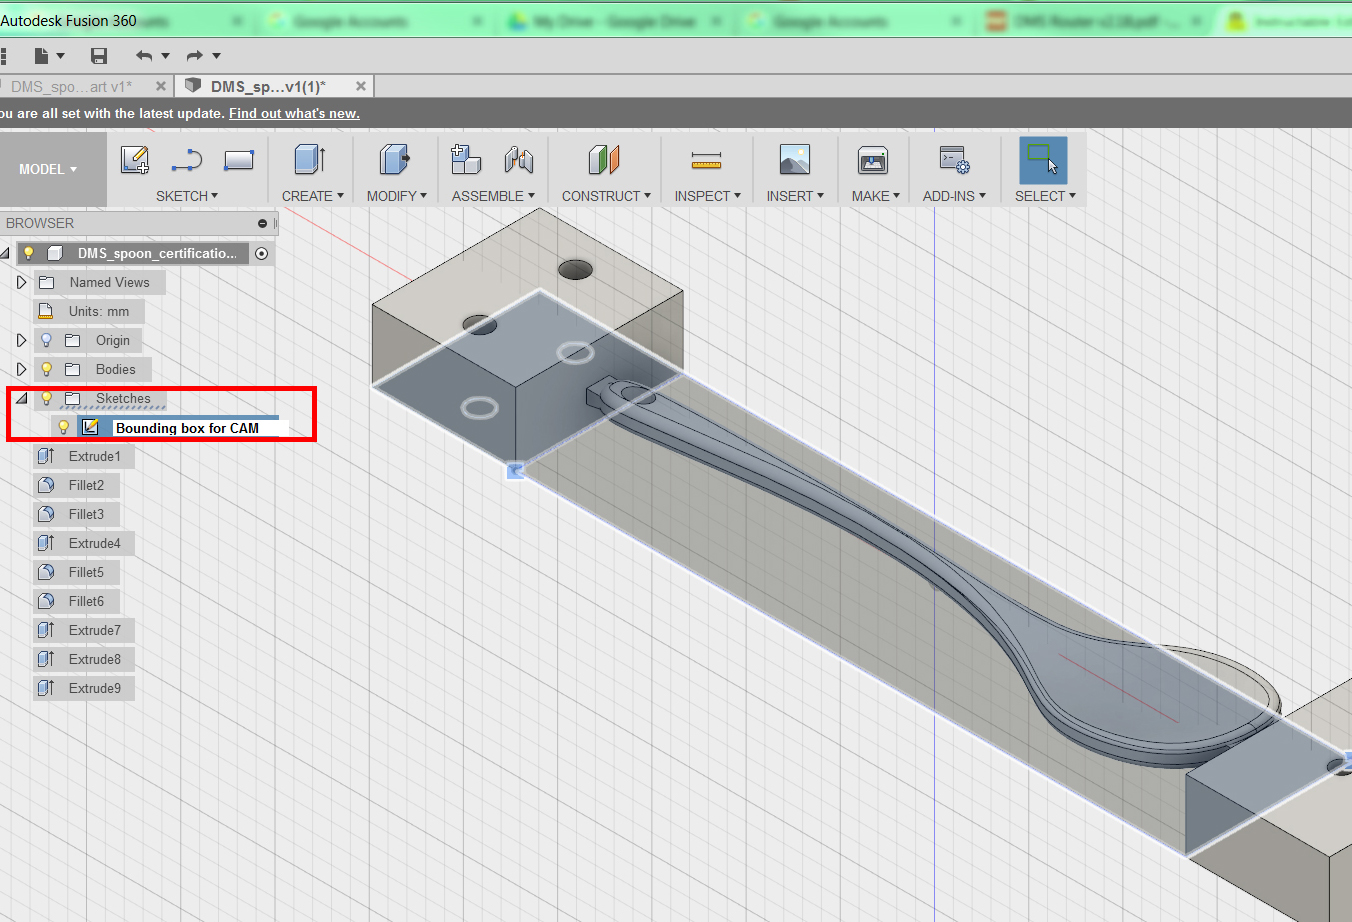The height and width of the screenshot is (922, 1352).
Task: Toggle visibility bulb of Bodies folder
Action: coord(46,369)
